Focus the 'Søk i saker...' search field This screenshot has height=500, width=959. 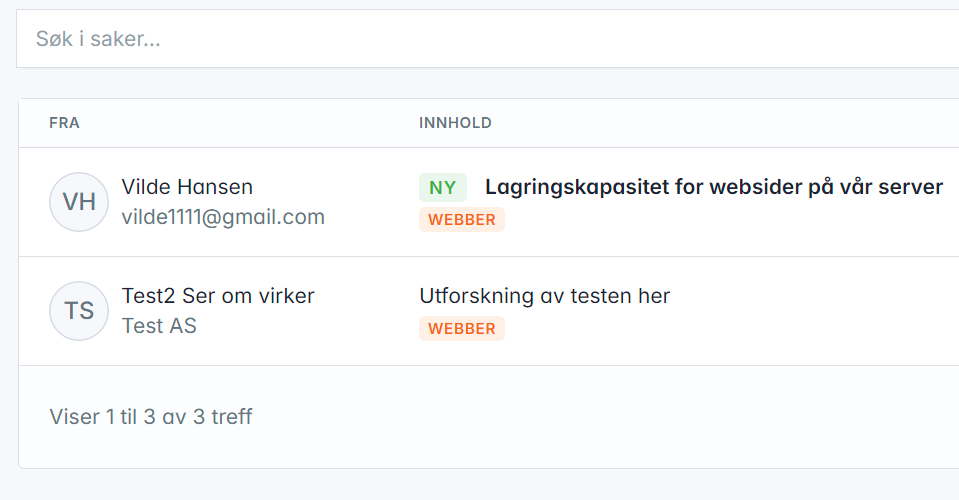(480, 39)
